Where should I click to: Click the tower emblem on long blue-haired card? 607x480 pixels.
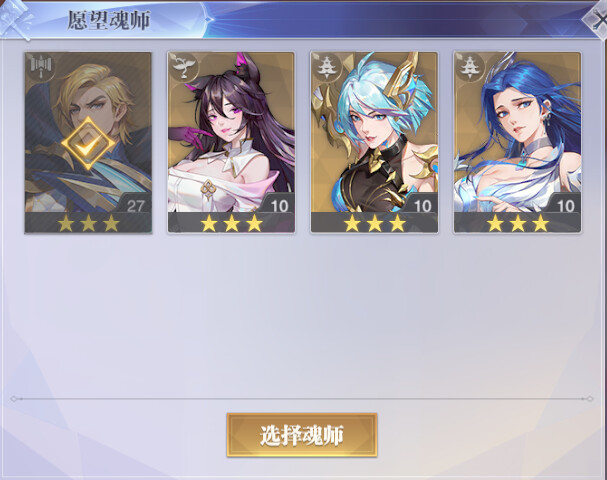[x=470, y=67]
